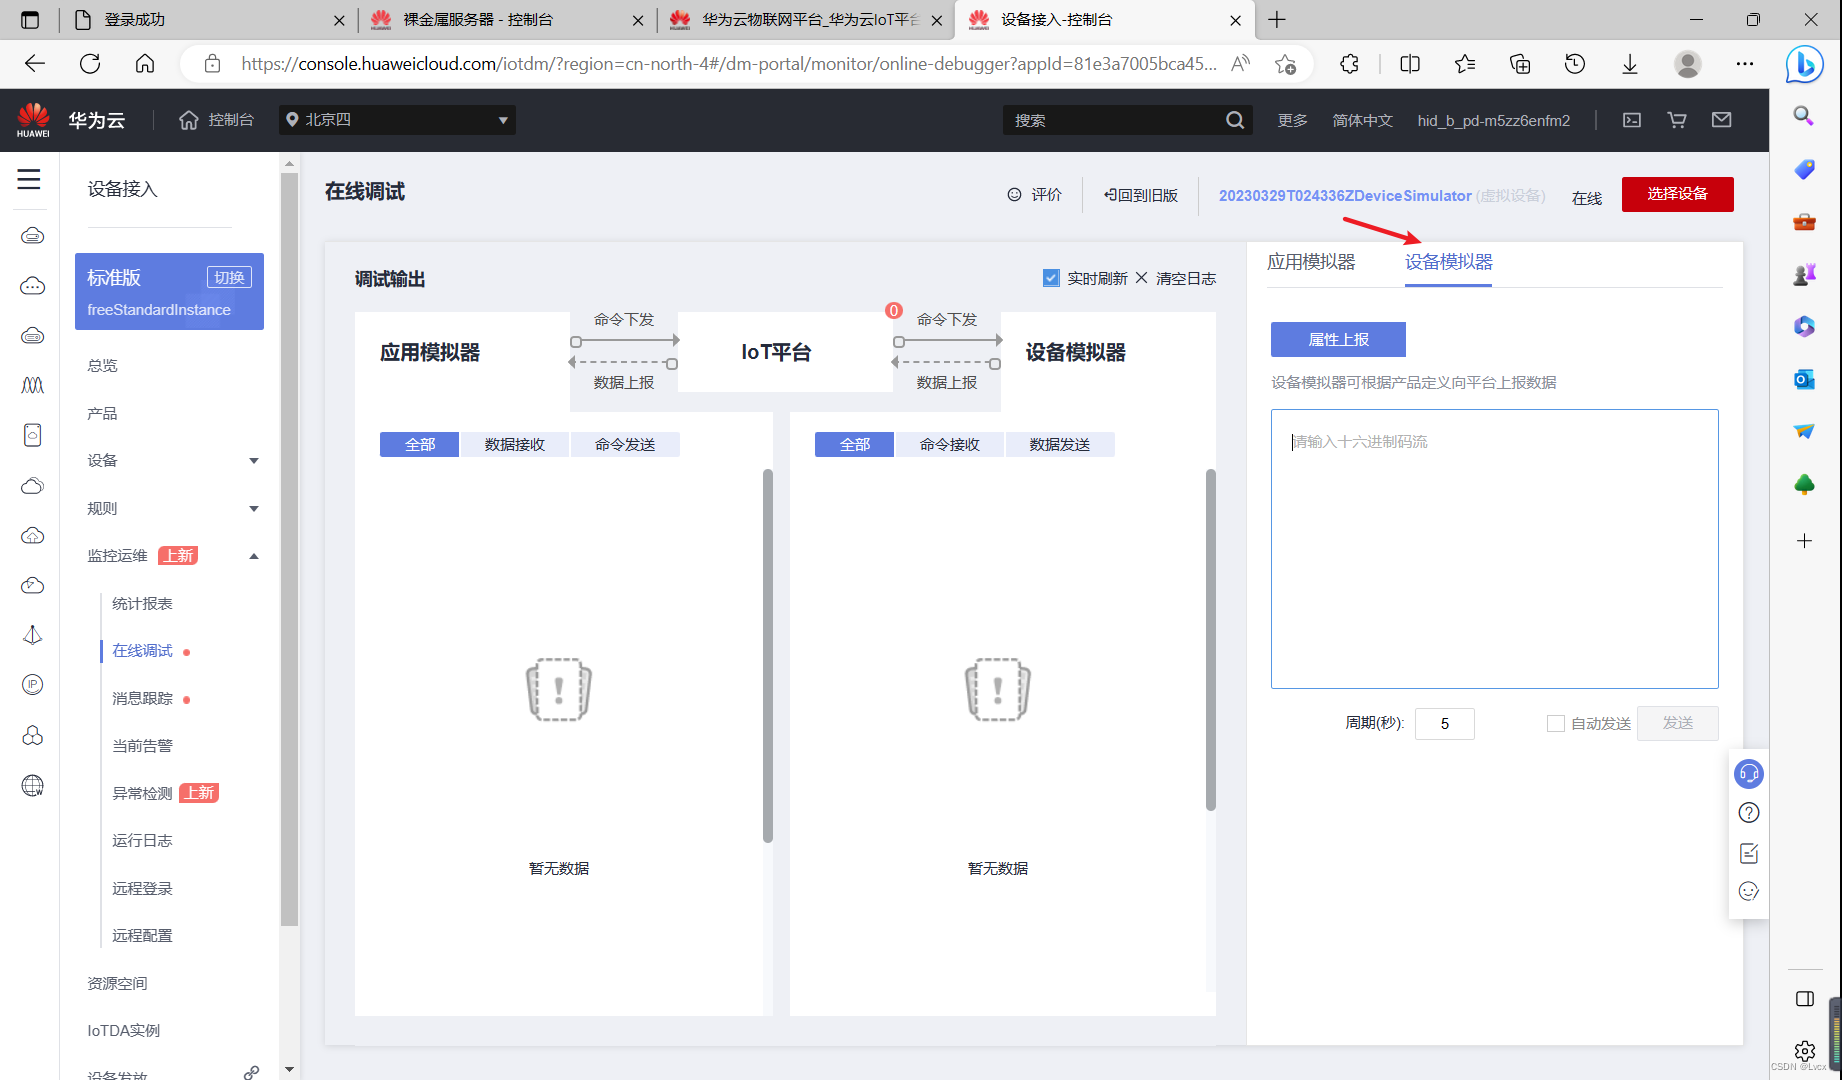The image size is (1842, 1080).
Task: Open the 更多 header menu
Action: click(1292, 120)
